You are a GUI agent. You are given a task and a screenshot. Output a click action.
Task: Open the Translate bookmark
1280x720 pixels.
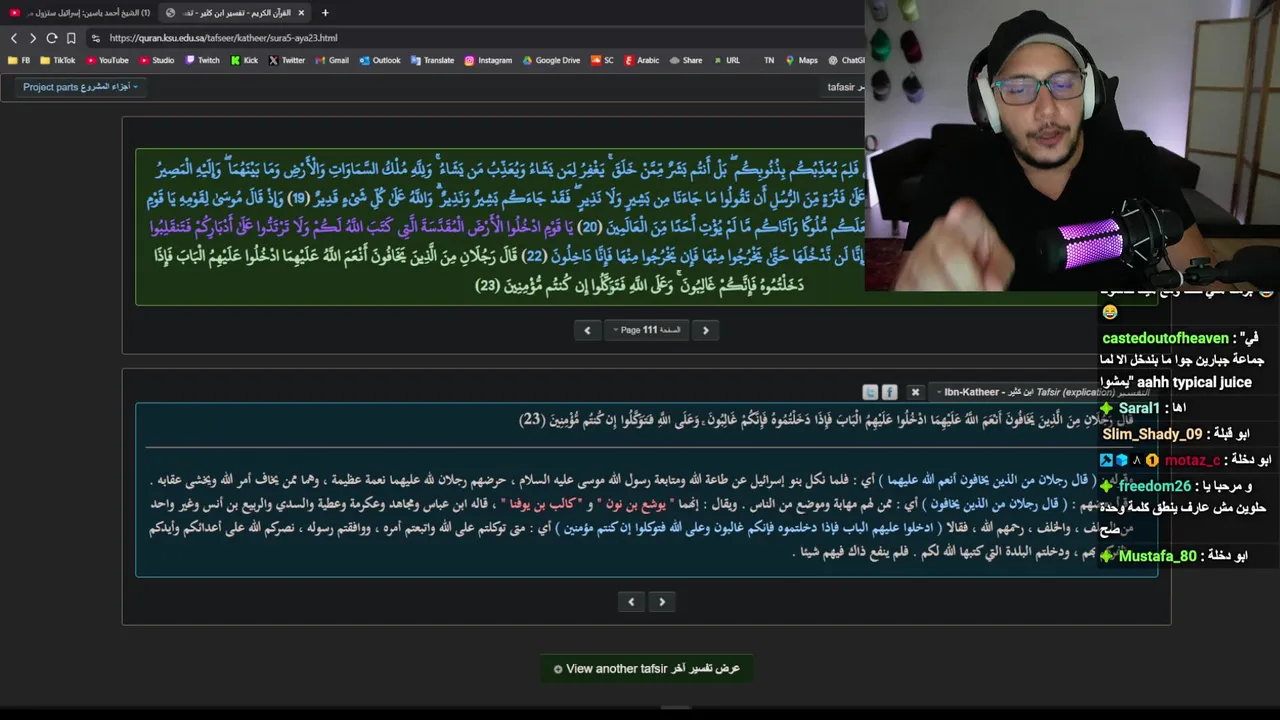coord(432,60)
